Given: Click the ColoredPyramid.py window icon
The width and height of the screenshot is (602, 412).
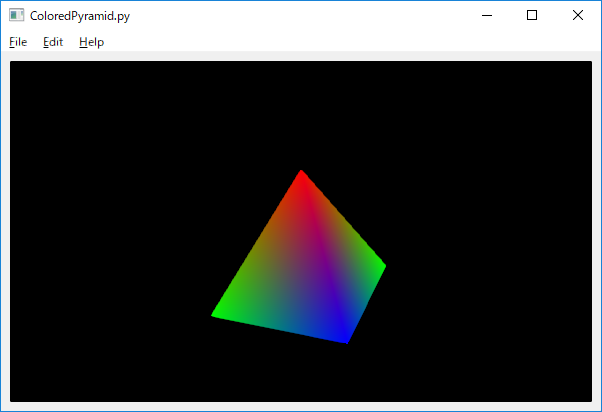Looking at the screenshot, I should (x=17, y=15).
